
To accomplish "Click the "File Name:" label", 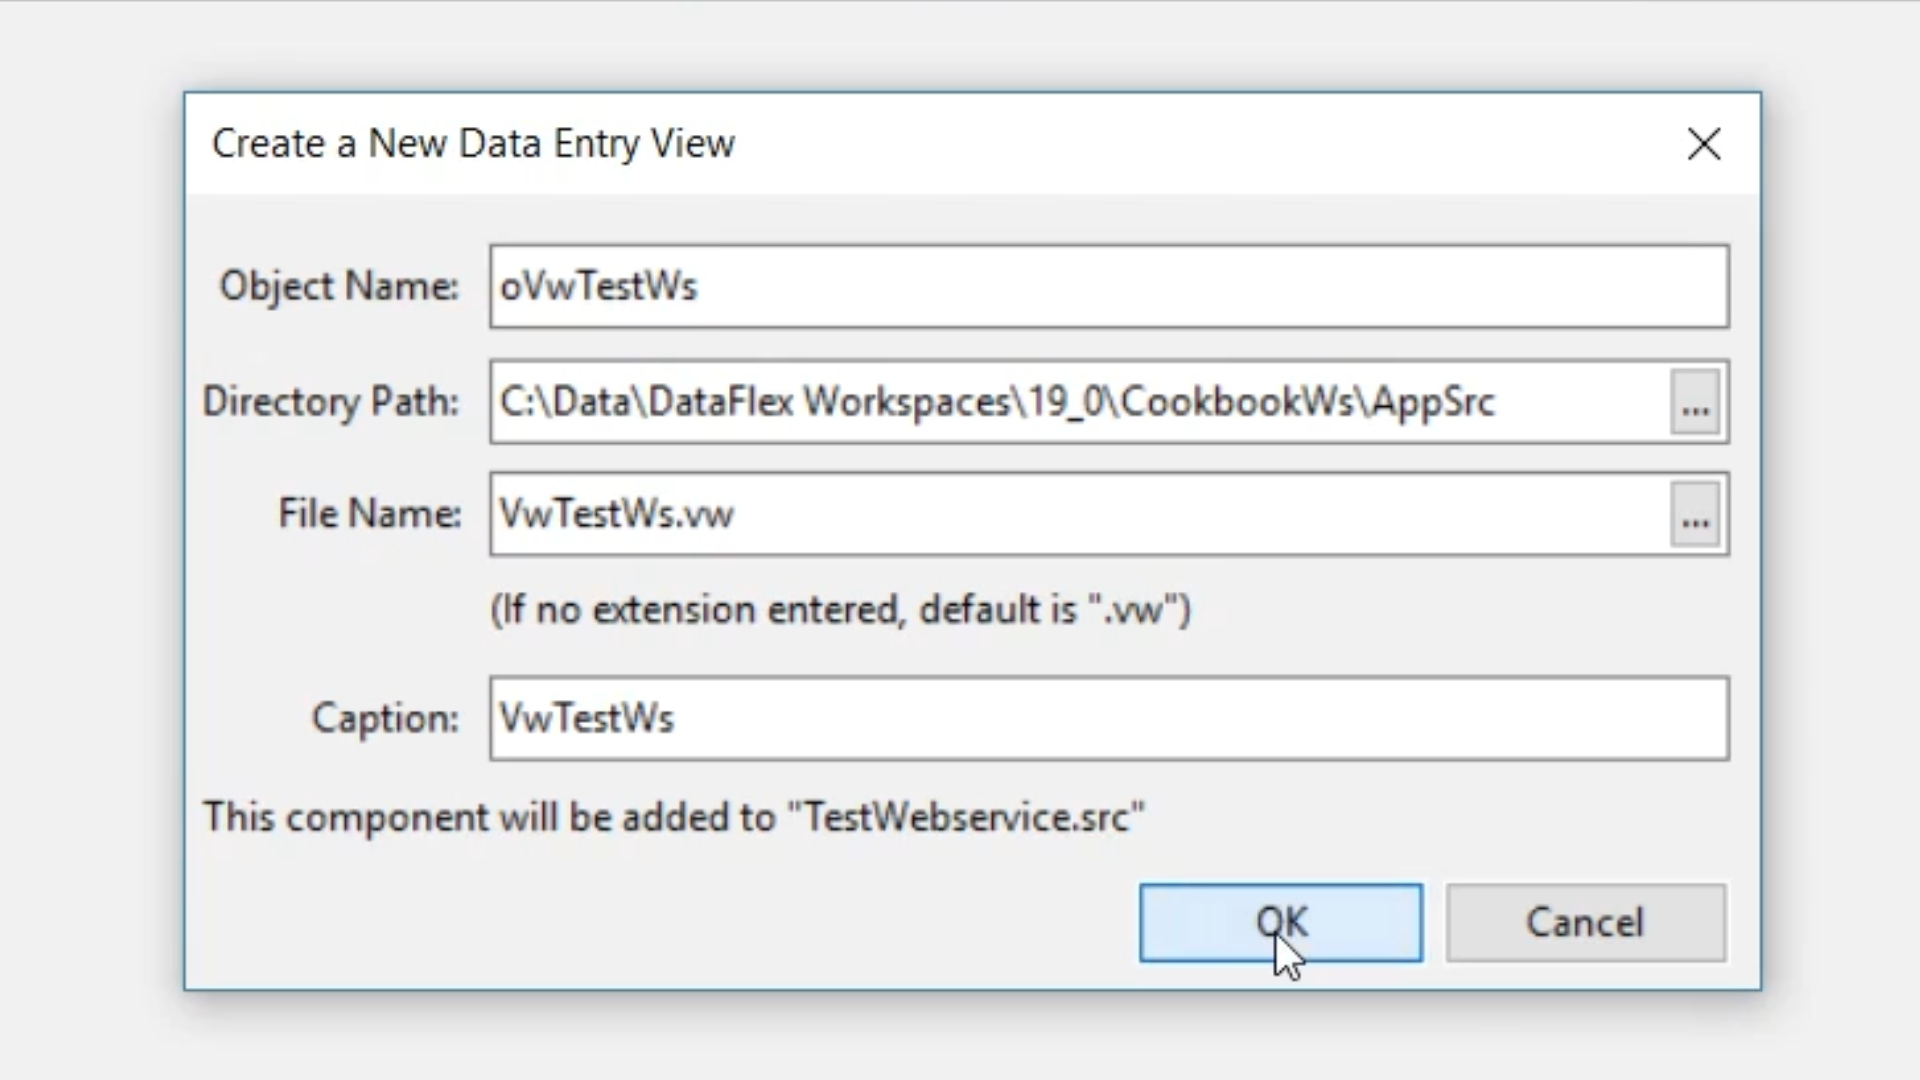I will 369,515.
